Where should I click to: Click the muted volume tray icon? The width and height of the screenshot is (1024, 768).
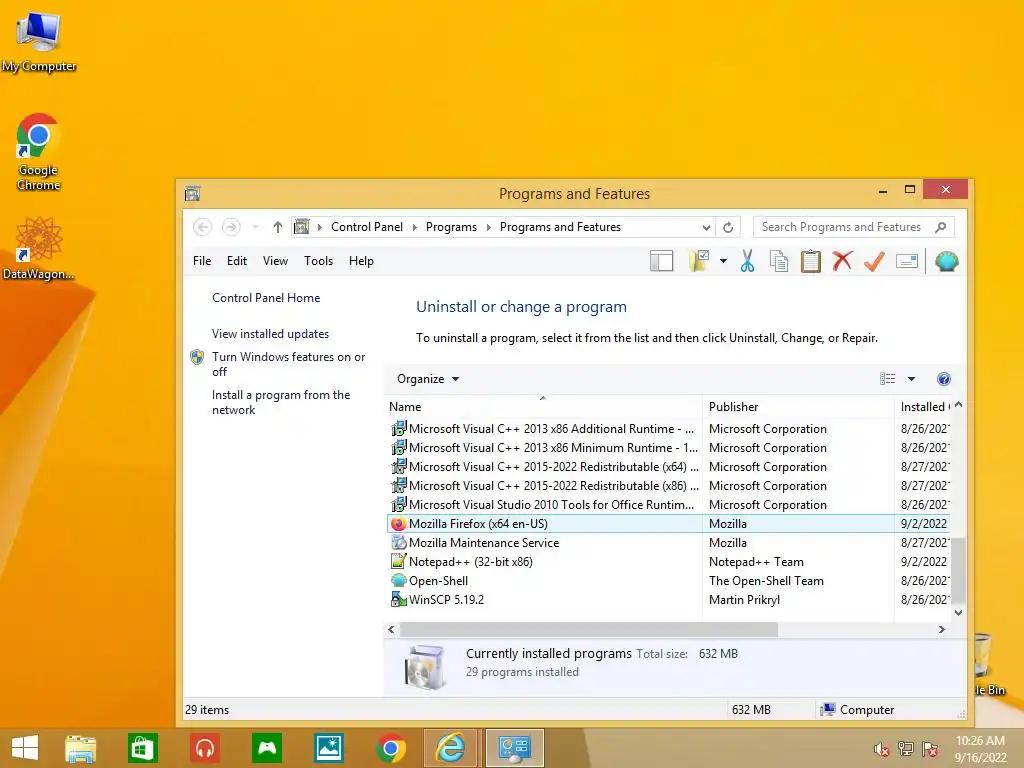[882, 748]
